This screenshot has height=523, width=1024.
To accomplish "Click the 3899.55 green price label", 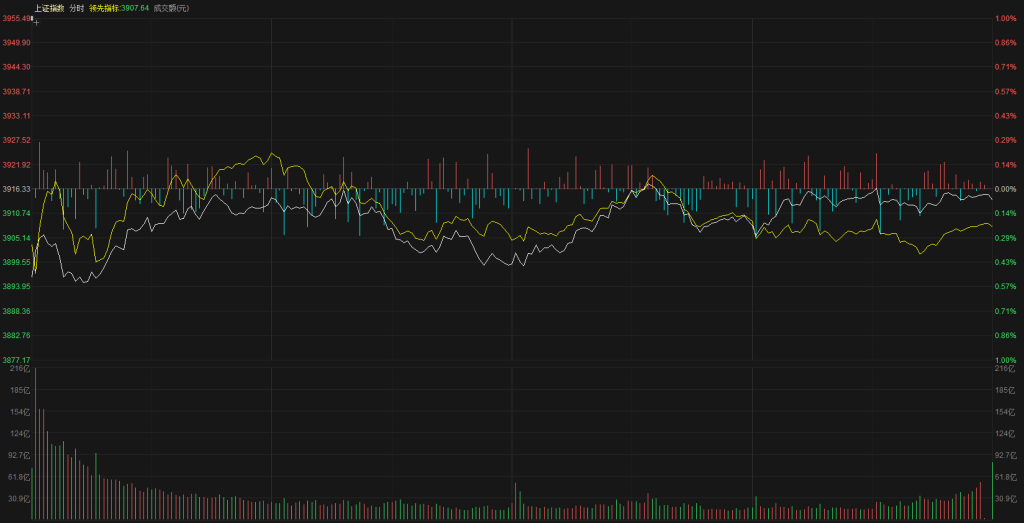I will [x=17, y=262].
